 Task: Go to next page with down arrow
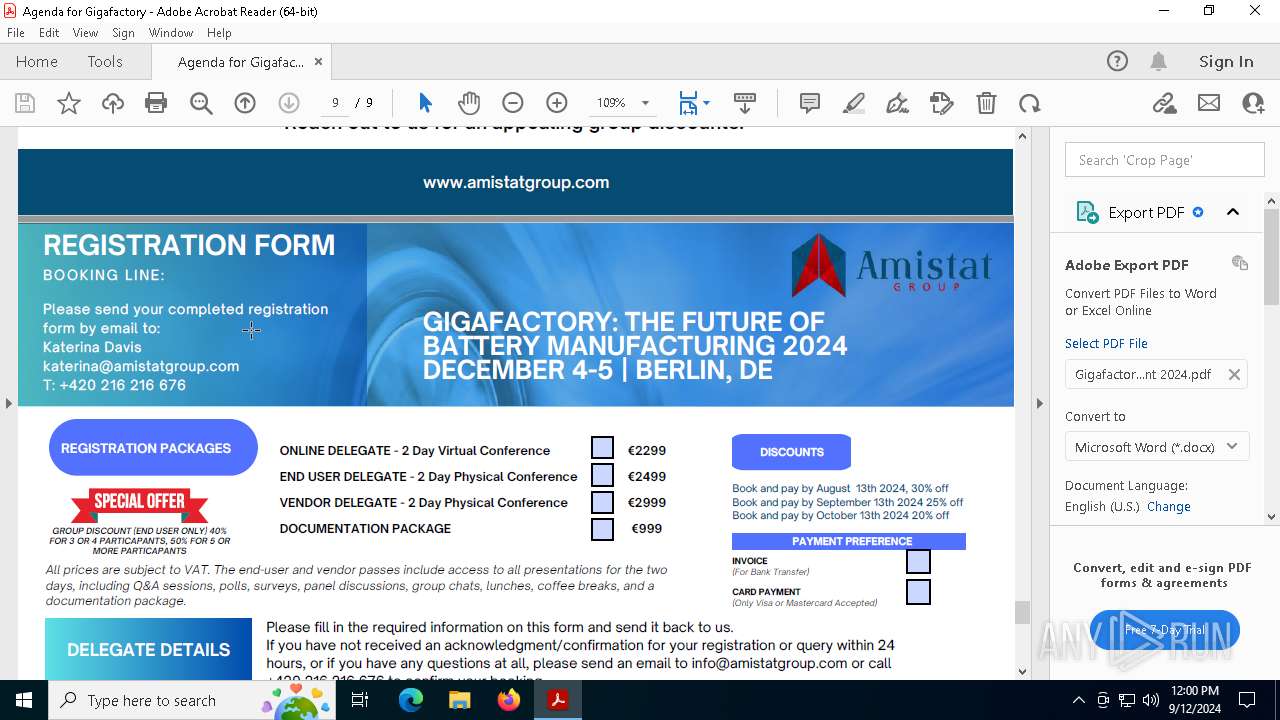289,103
